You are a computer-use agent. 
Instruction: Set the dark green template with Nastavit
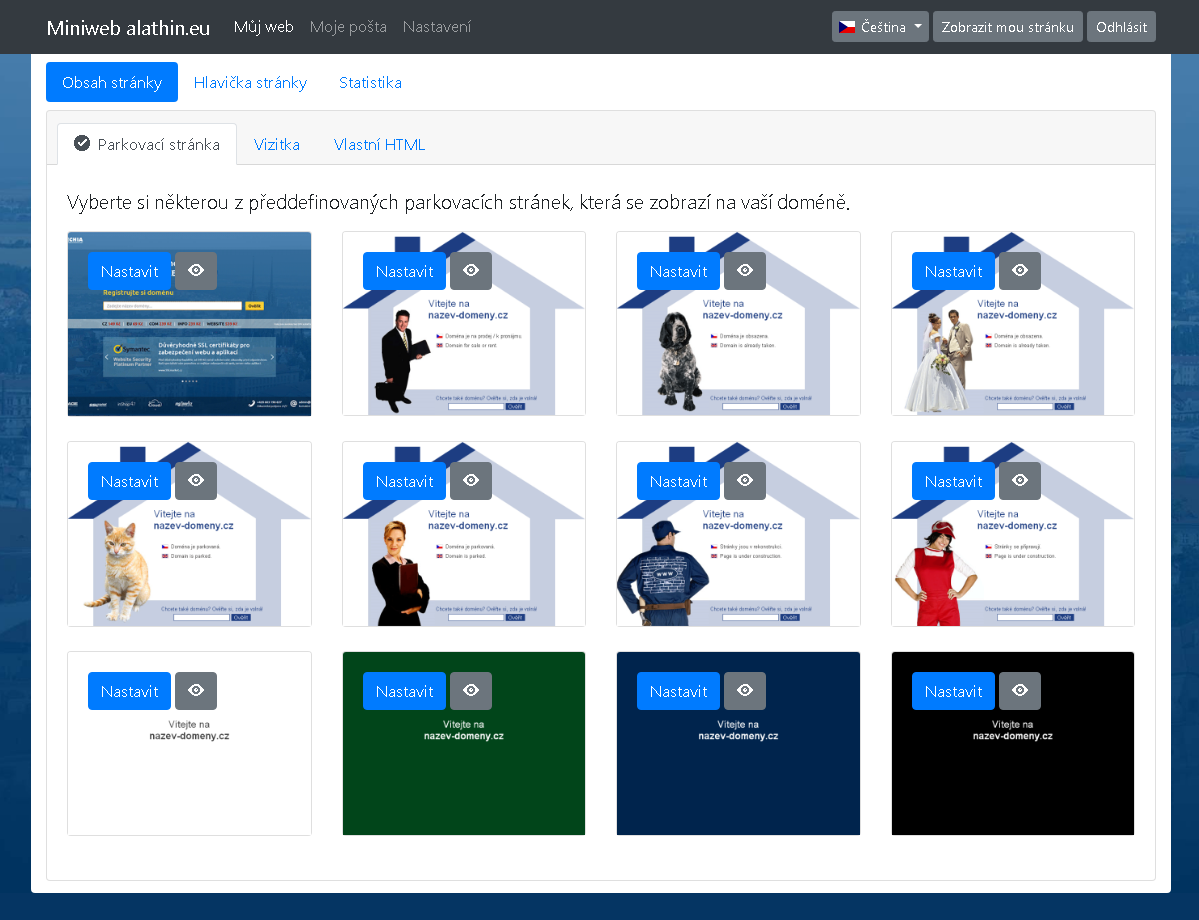(404, 691)
